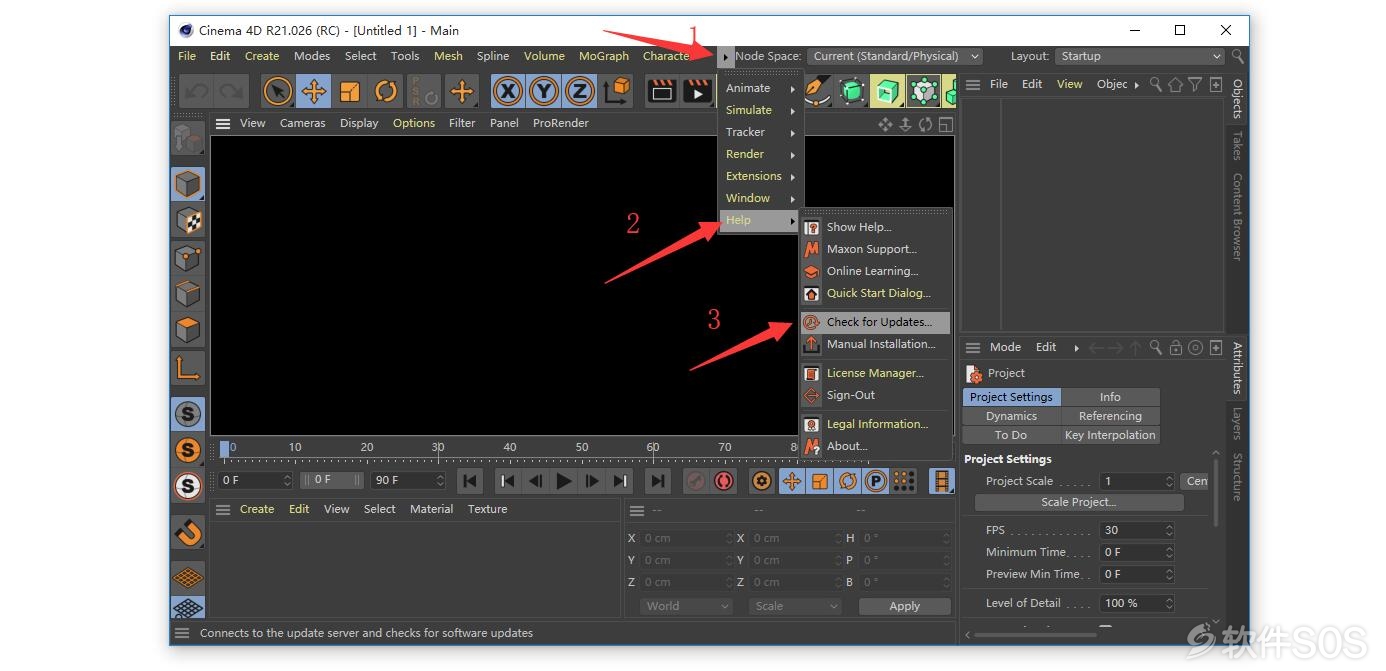
Task: Click the lock icon in Attributes manager
Action: [1176, 347]
